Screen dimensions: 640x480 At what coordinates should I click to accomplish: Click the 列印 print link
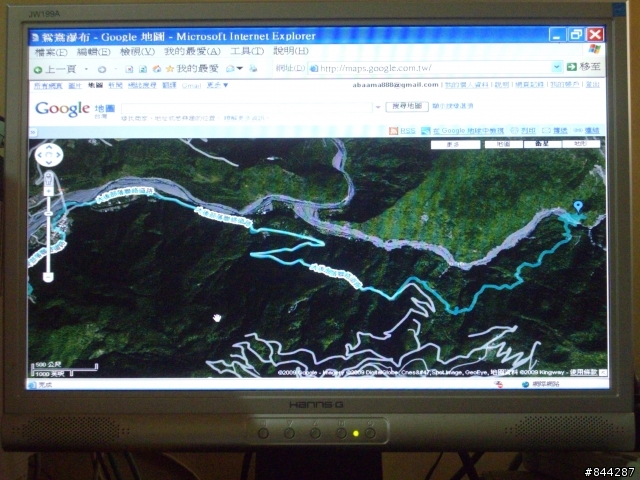[x=528, y=131]
